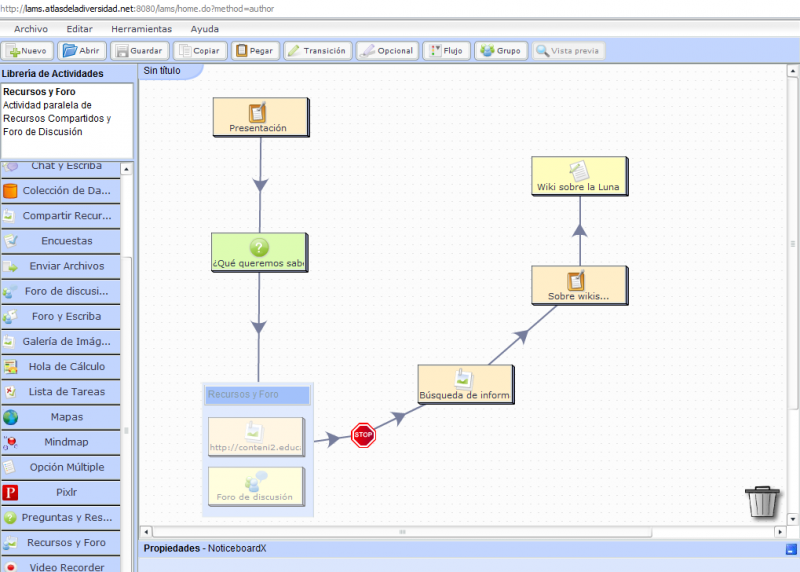Select the Sin título design tab

(171, 71)
